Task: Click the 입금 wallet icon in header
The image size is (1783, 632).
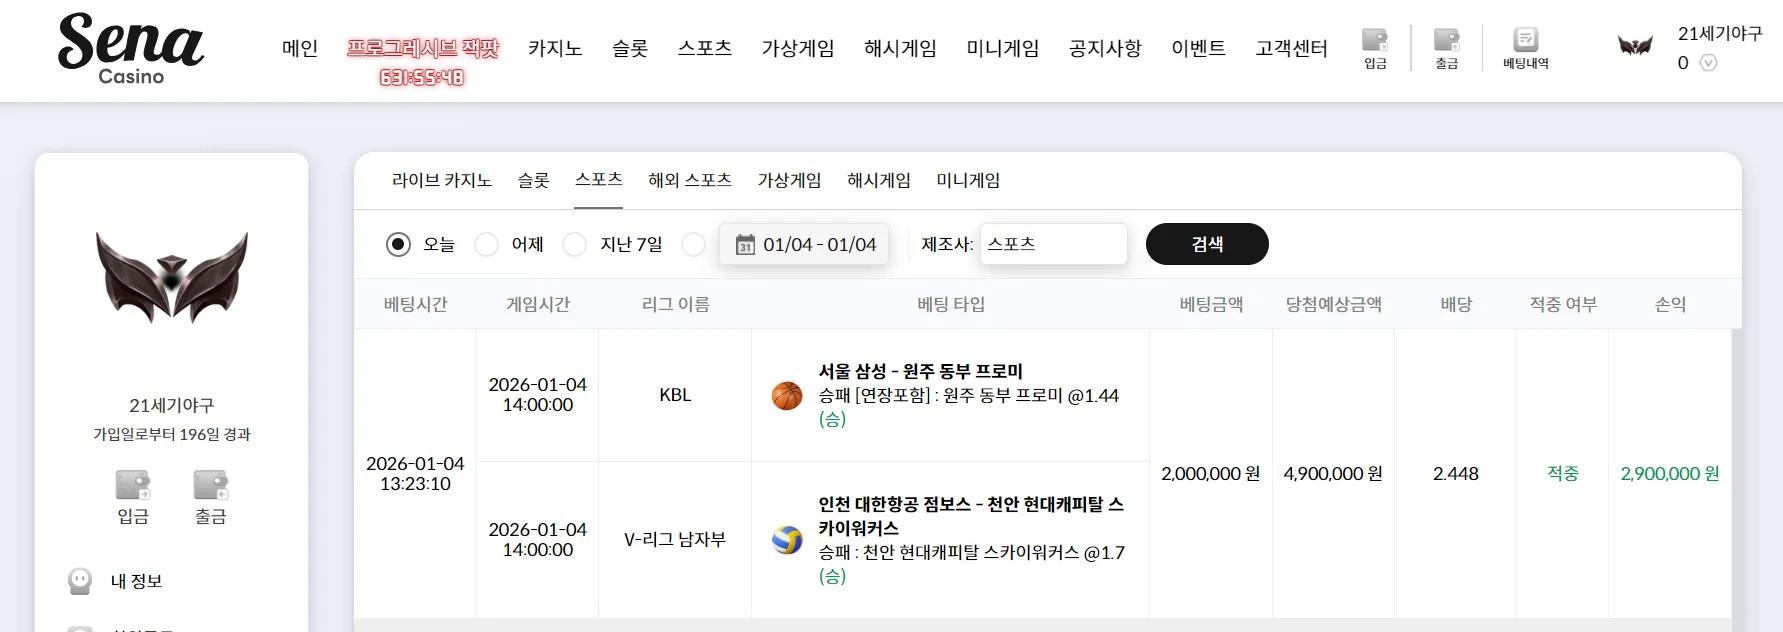Action: tap(1375, 40)
